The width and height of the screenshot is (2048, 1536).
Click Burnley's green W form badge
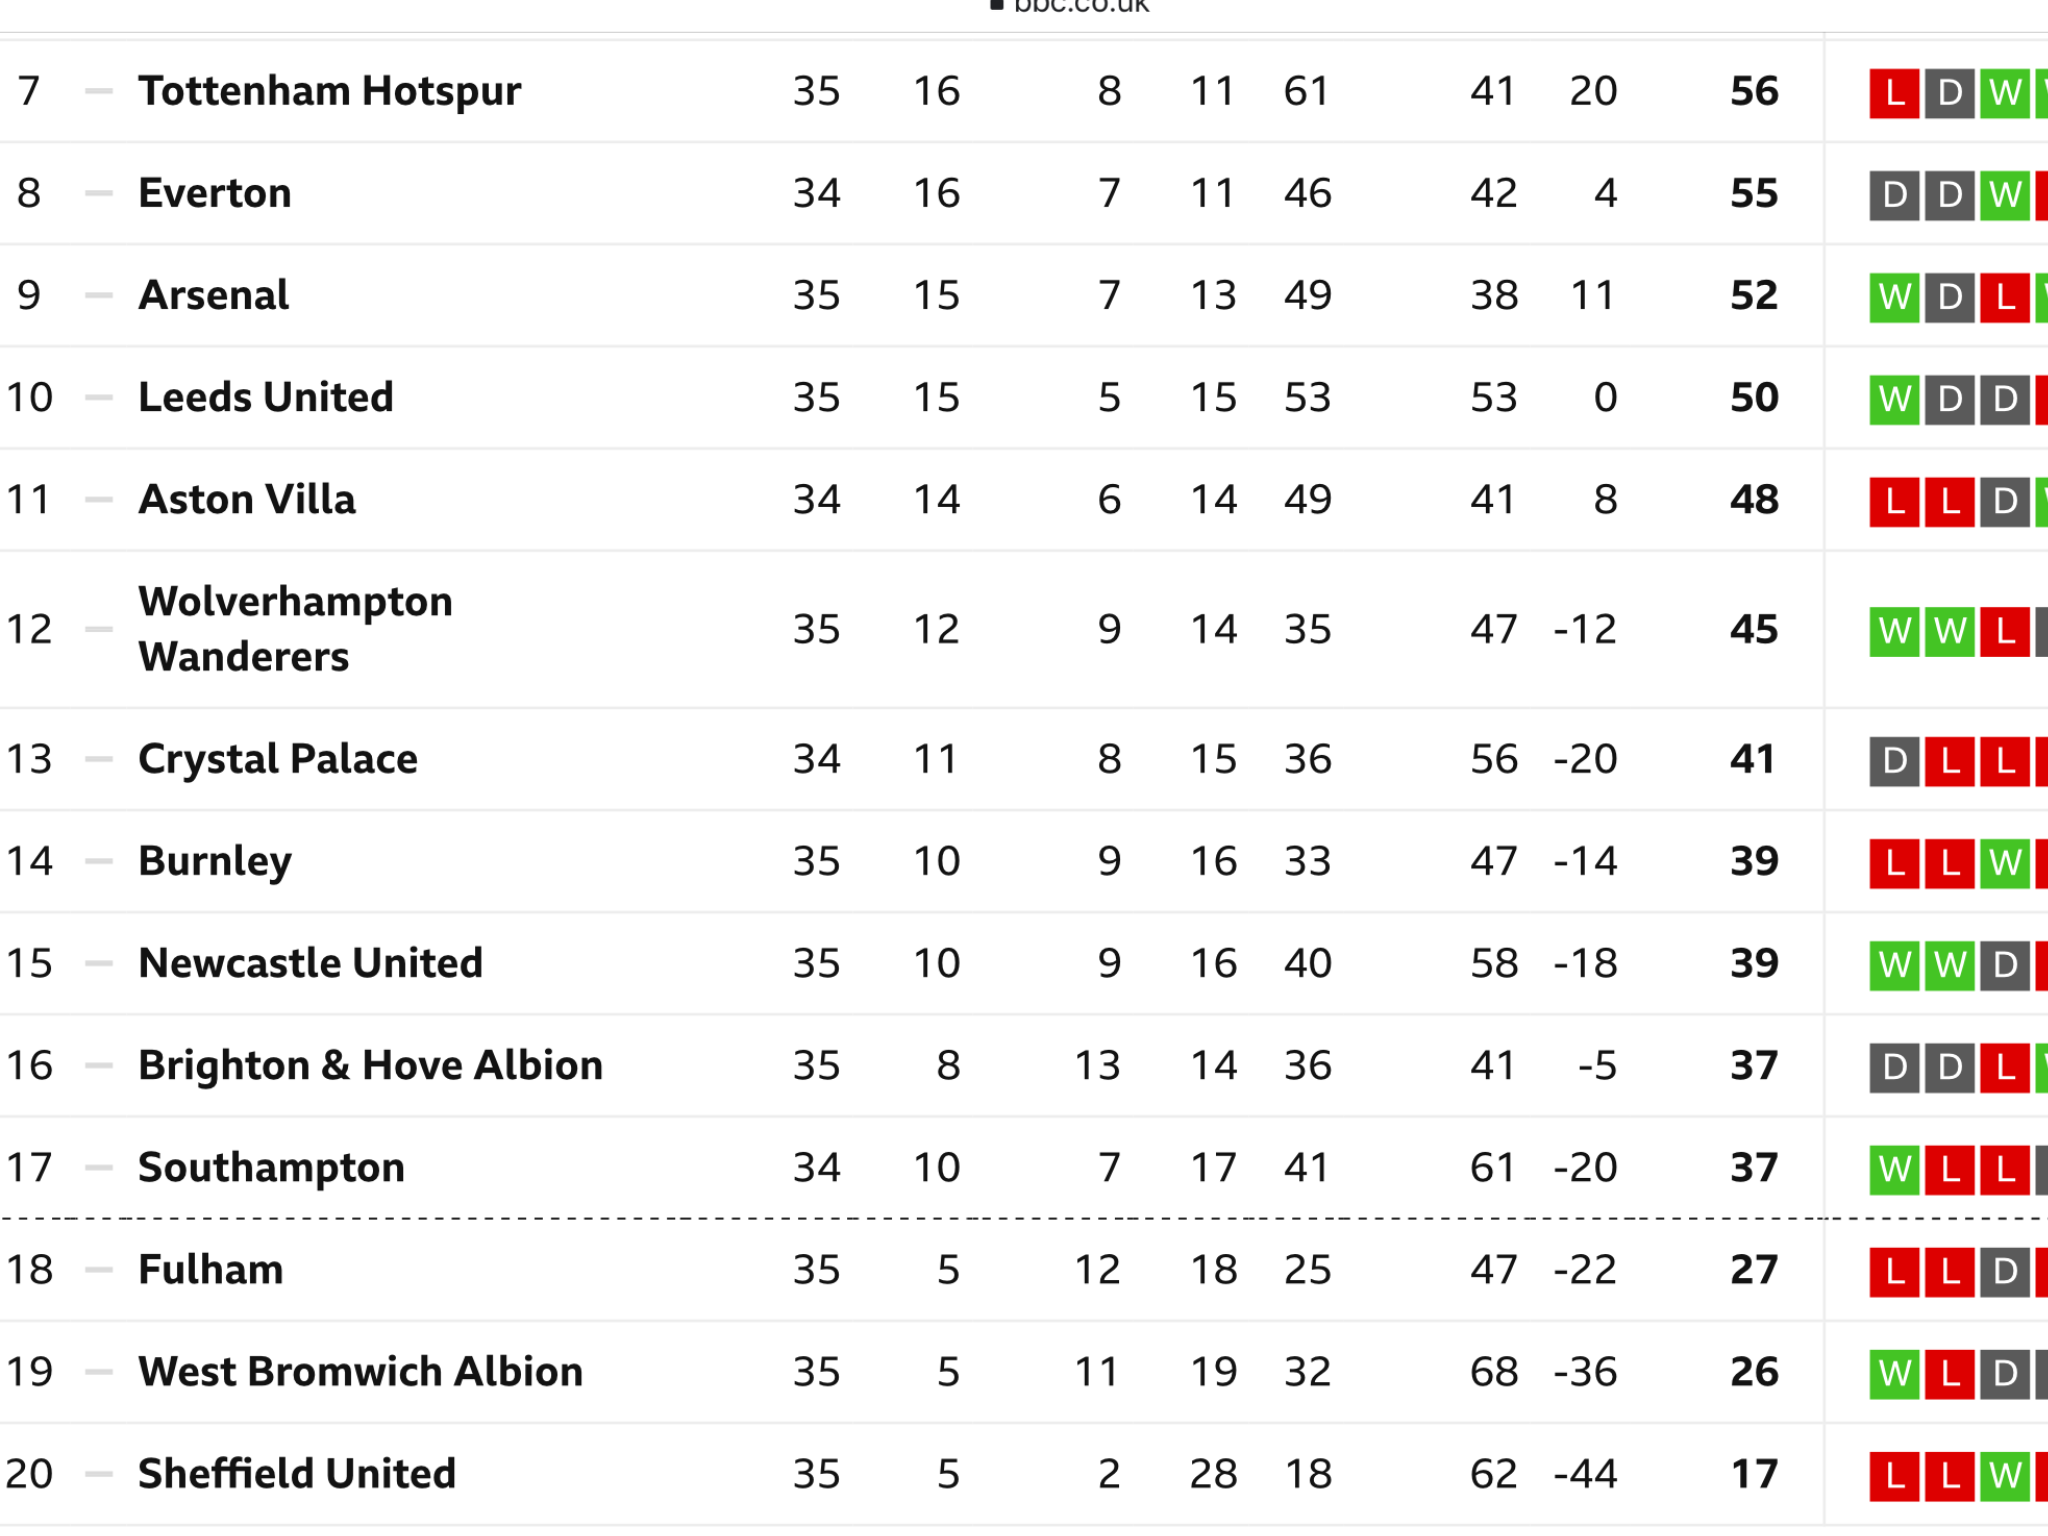2005,863
